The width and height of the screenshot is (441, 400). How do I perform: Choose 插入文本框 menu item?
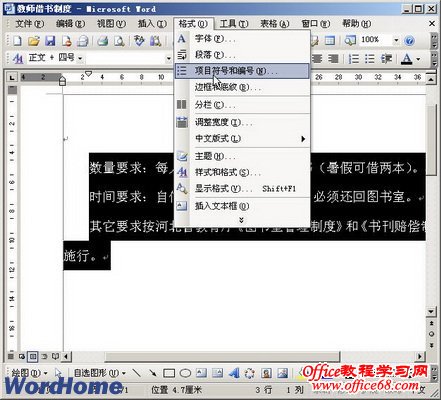coord(242,206)
